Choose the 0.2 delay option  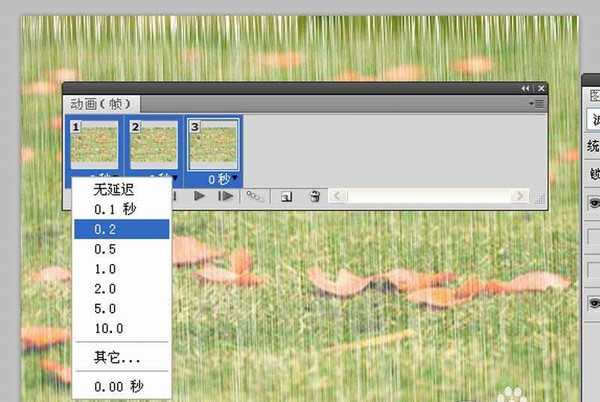(121, 229)
